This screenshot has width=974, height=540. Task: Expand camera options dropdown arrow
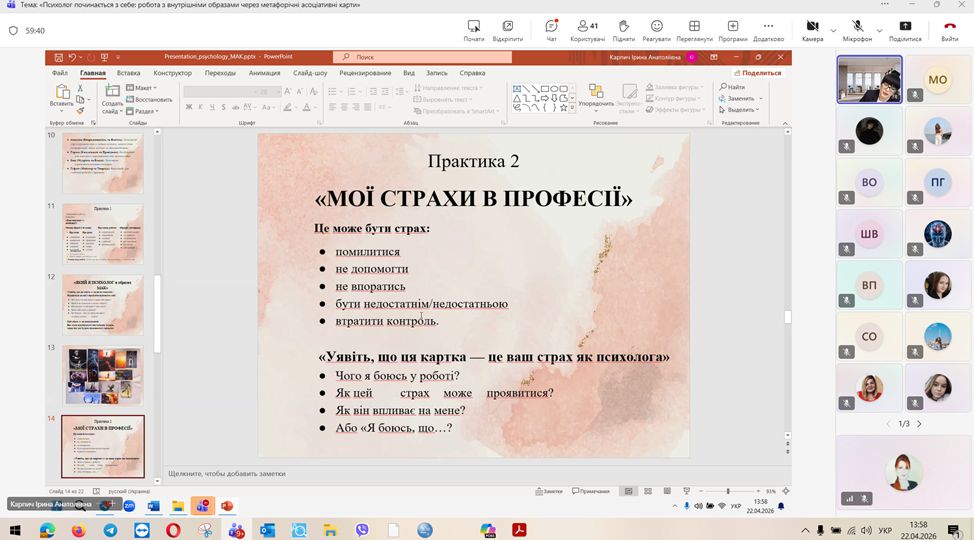(x=833, y=30)
